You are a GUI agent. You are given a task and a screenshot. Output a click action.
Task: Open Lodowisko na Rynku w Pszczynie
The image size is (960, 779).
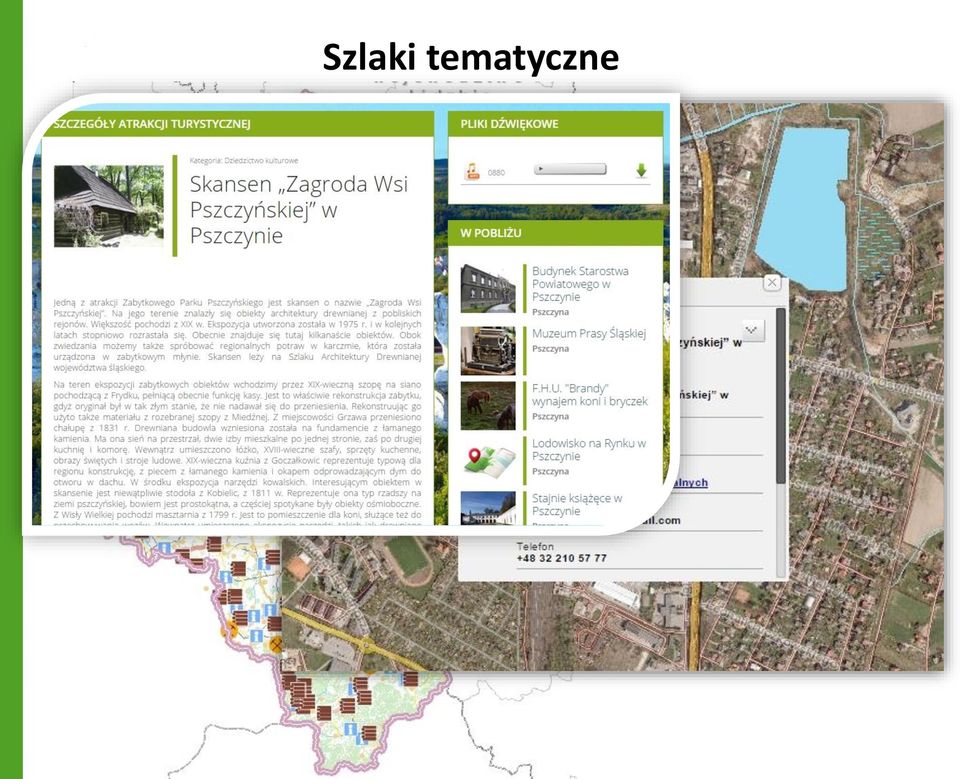(x=589, y=450)
